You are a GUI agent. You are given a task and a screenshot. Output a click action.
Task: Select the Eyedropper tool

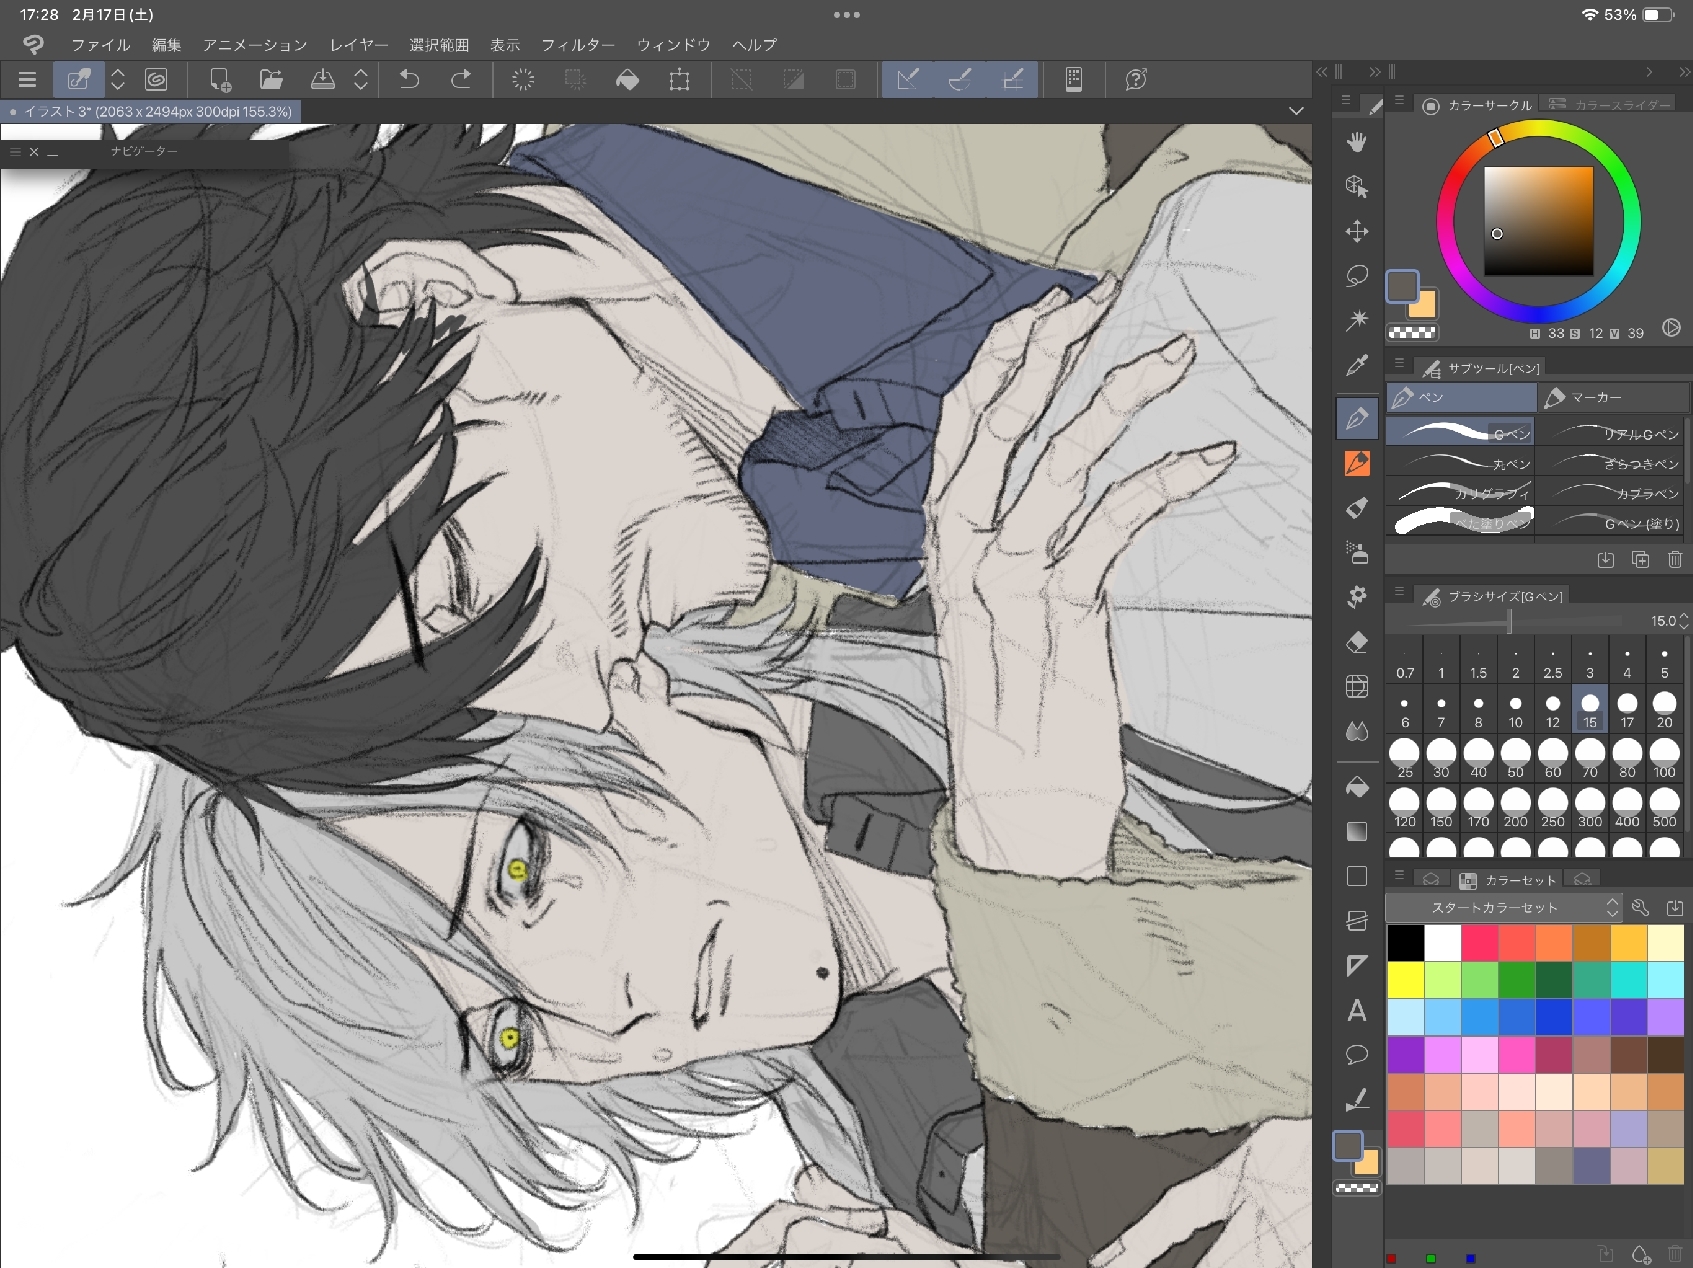(x=1357, y=366)
